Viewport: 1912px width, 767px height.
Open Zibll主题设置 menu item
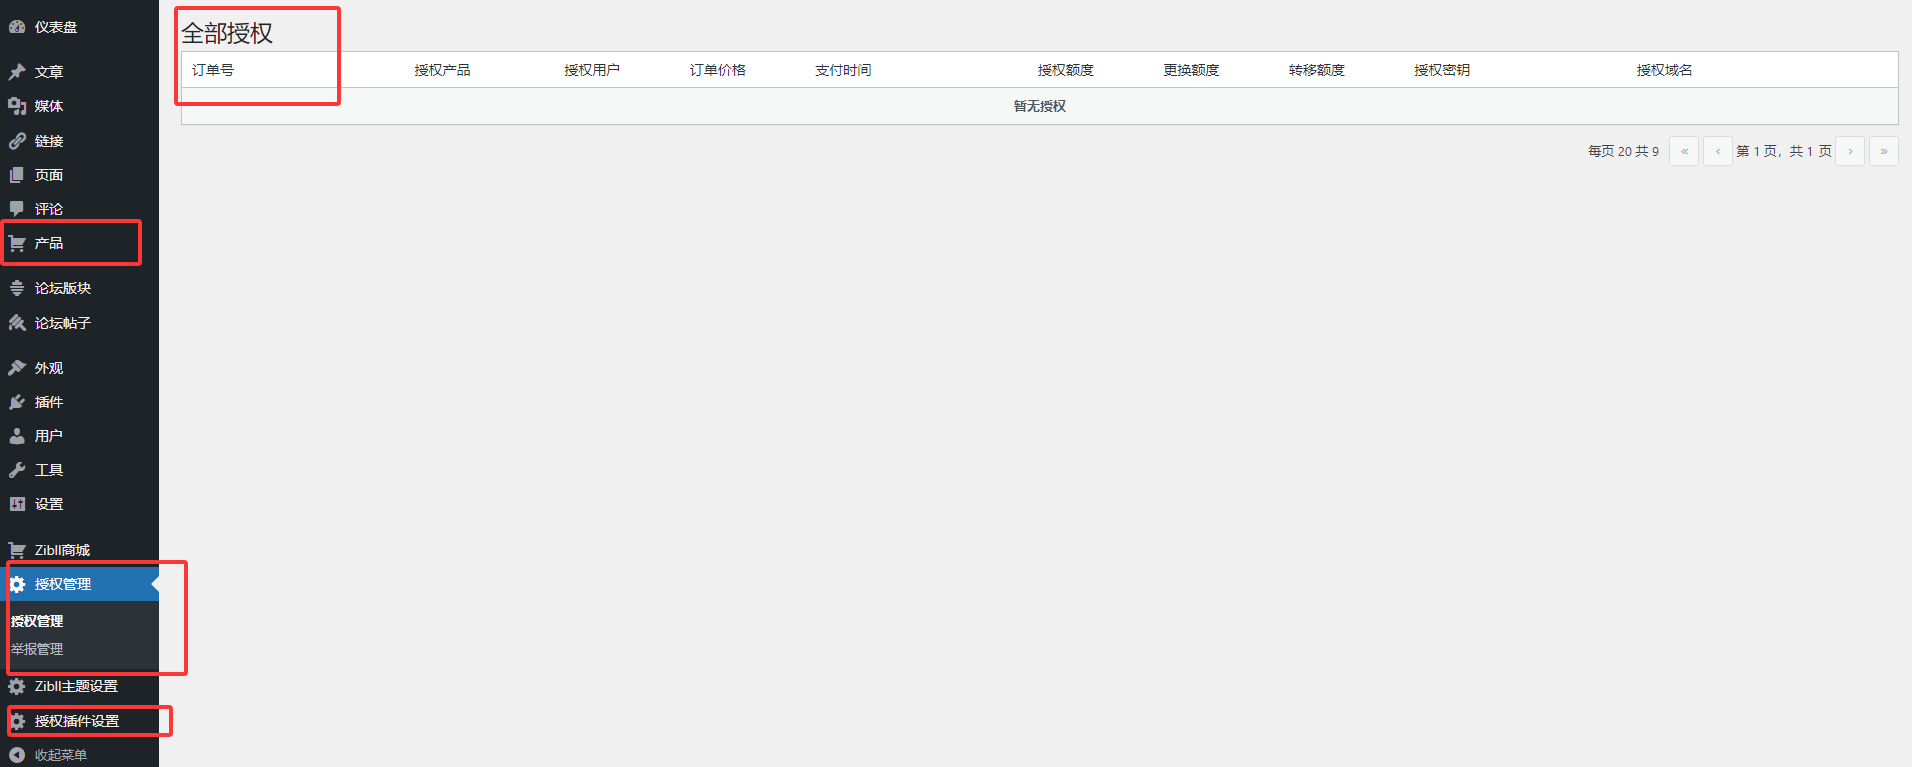pyautogui.click(x=76, y=686)
